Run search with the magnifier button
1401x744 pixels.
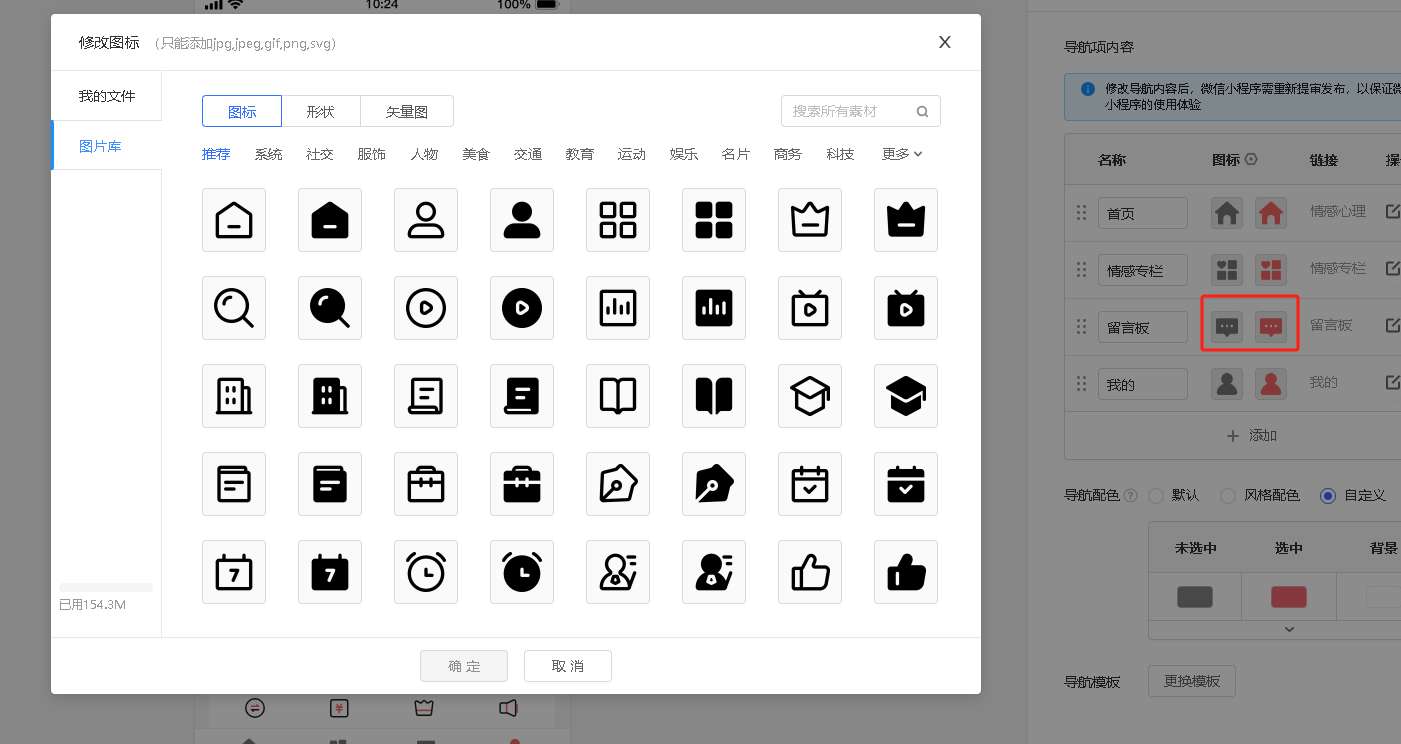pos(922,112)
